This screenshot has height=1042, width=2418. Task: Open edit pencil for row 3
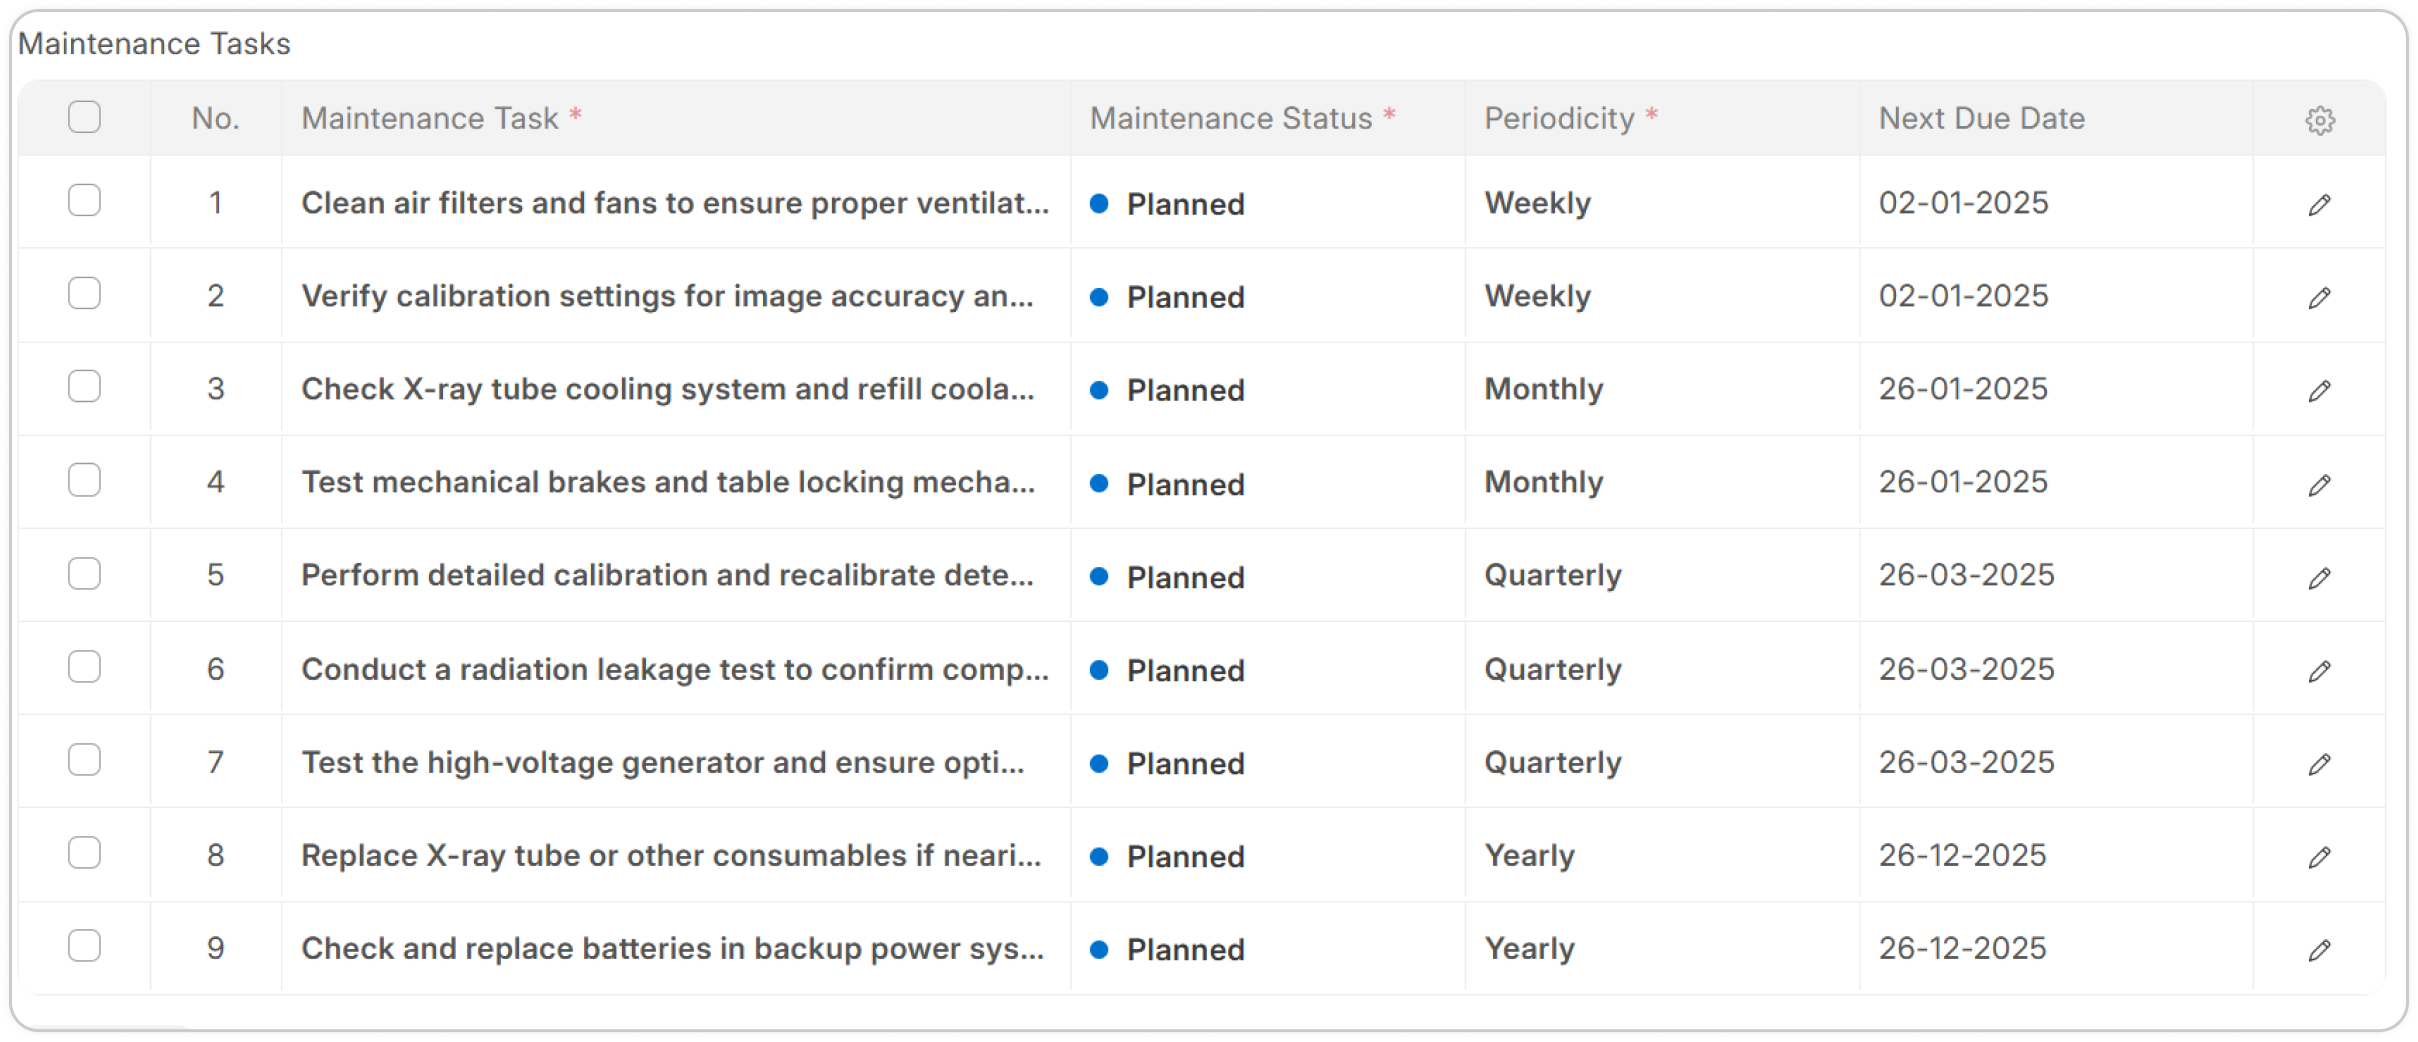(2320, 391)
